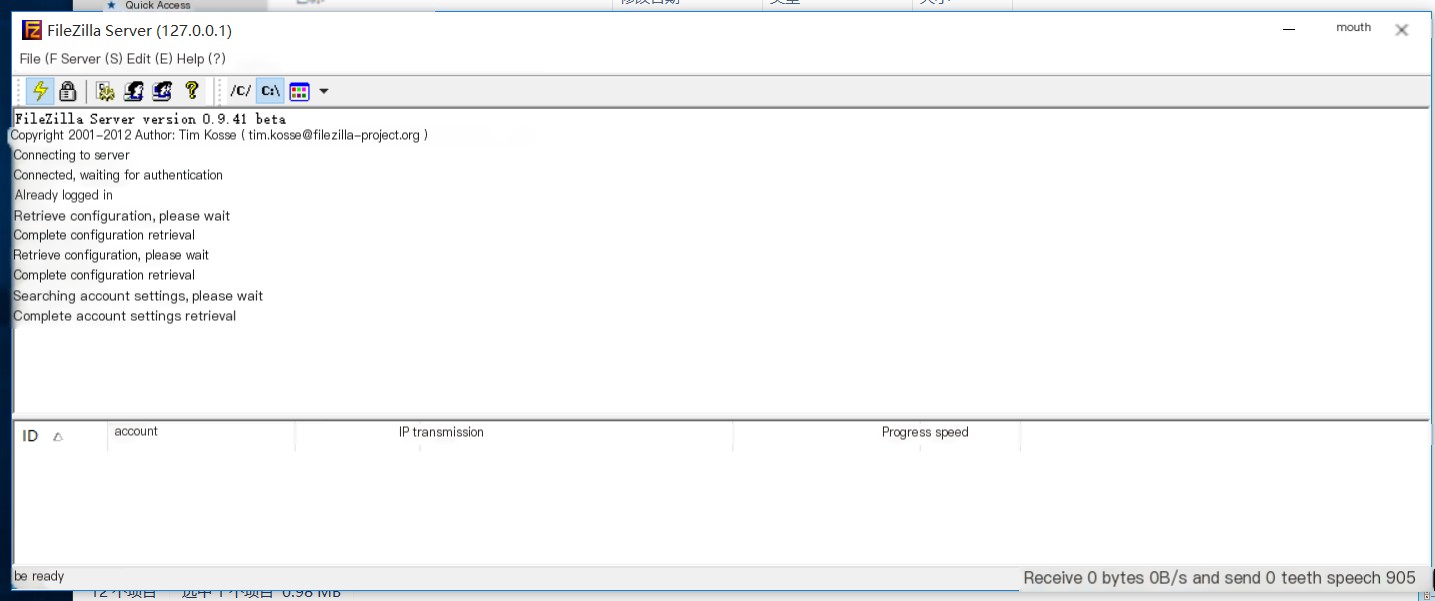Toggle the lightning bolt server active icon
This screenshot has height=601, width=1435.
pyautogui.click(x=40, y=91)
